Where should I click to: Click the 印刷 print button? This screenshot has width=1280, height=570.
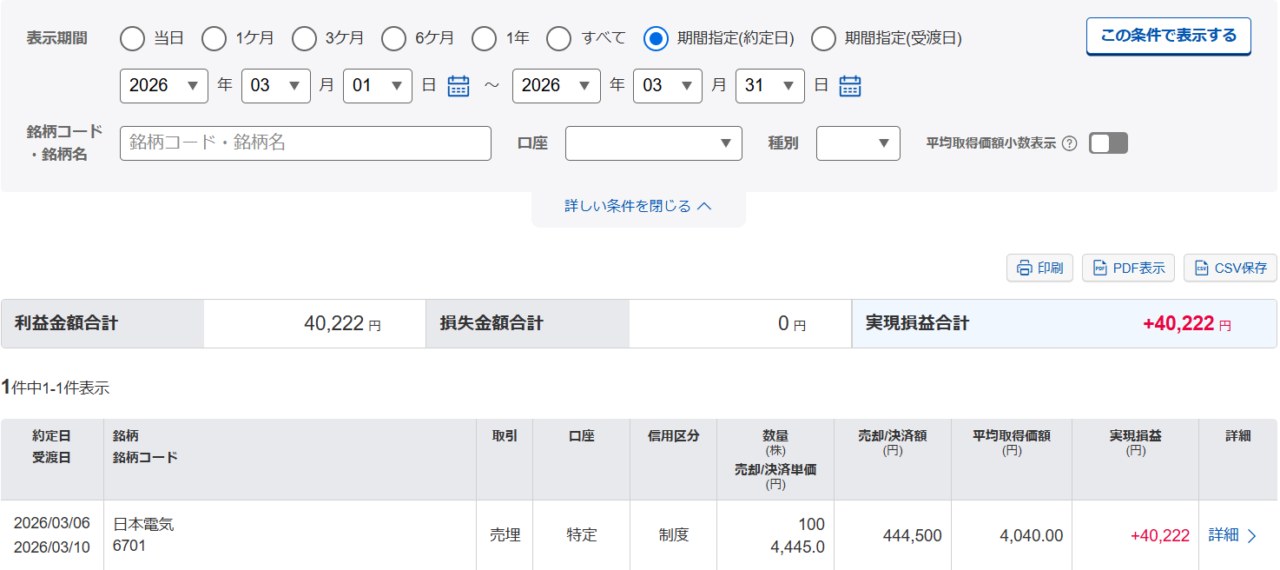pyautogui.click(x=1040, y=268)
